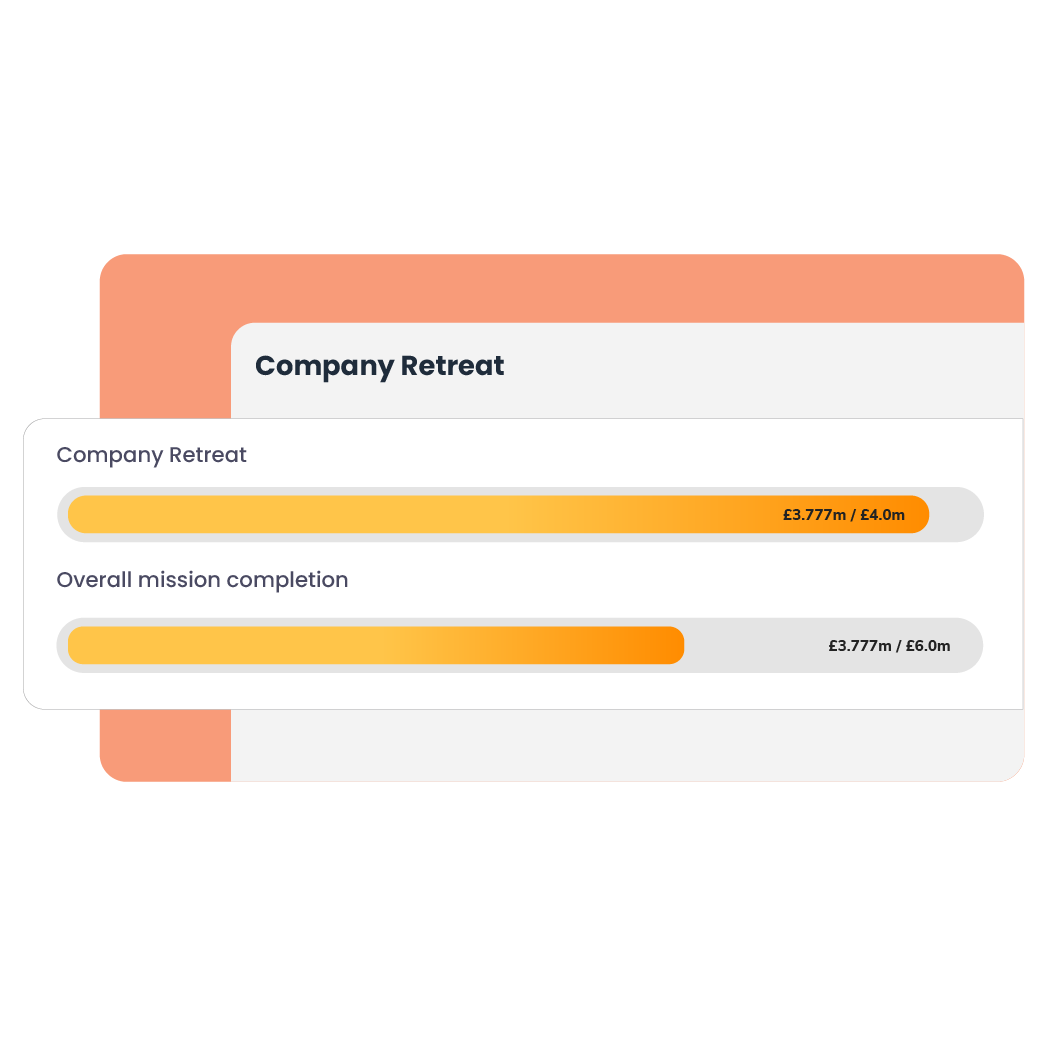The width and height of the screenshot is (1057, 1042).
Task: Select the Overall mission completion label
Action: tap(202, 580)
